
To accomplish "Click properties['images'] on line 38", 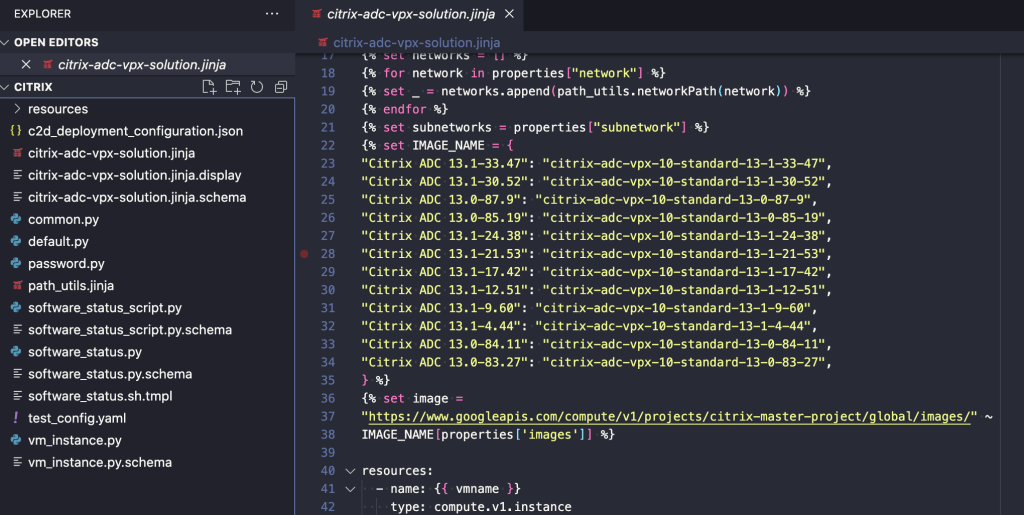I will pyautogui.click(x=513, y=435).
